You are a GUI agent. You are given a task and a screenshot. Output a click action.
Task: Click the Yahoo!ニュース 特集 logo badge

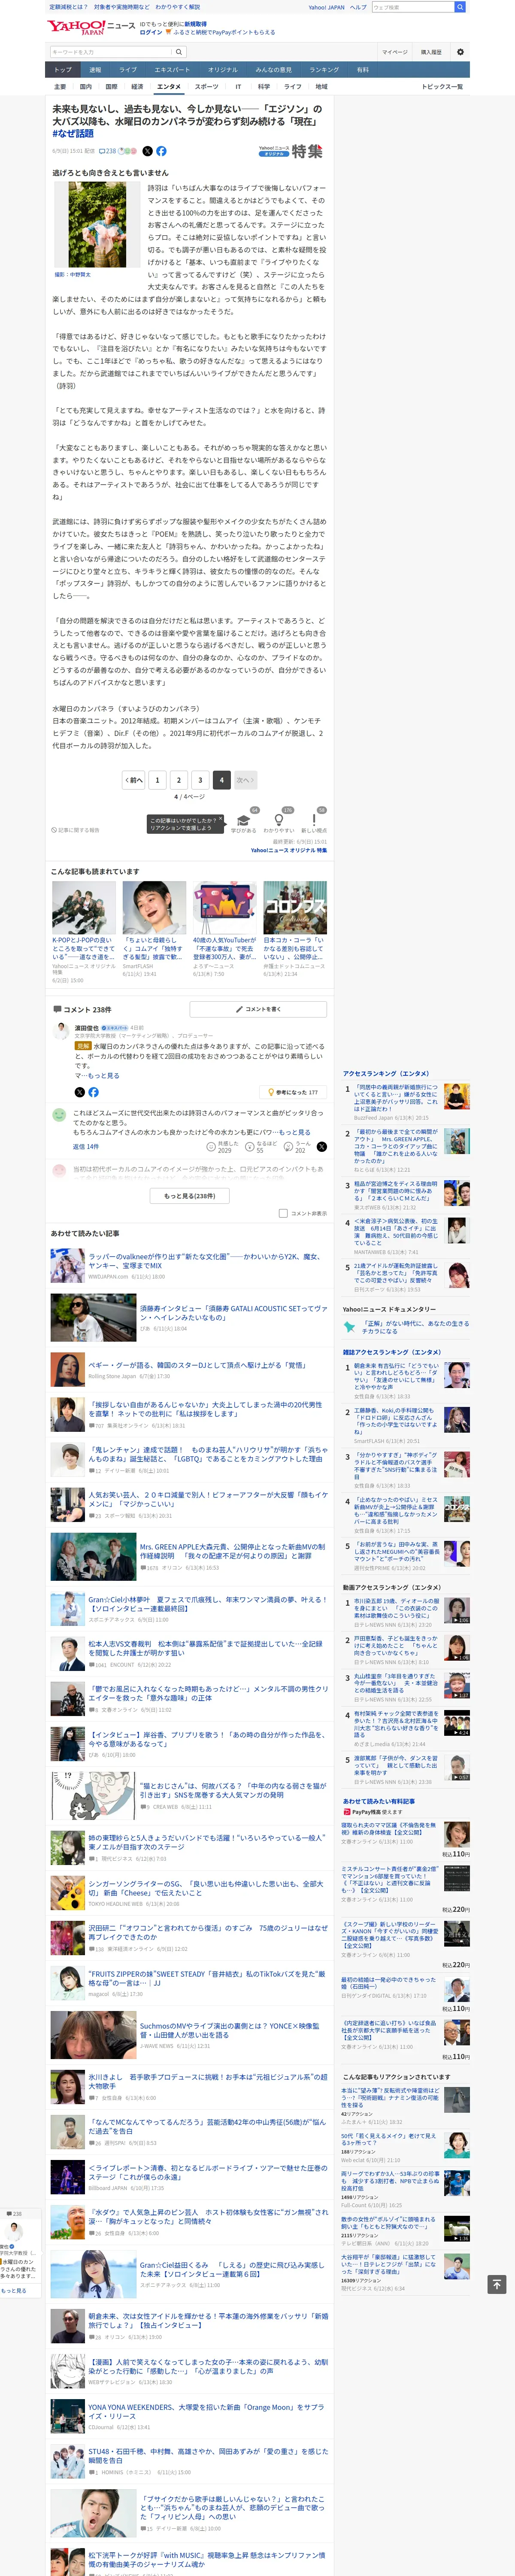(x=290, y=151)
